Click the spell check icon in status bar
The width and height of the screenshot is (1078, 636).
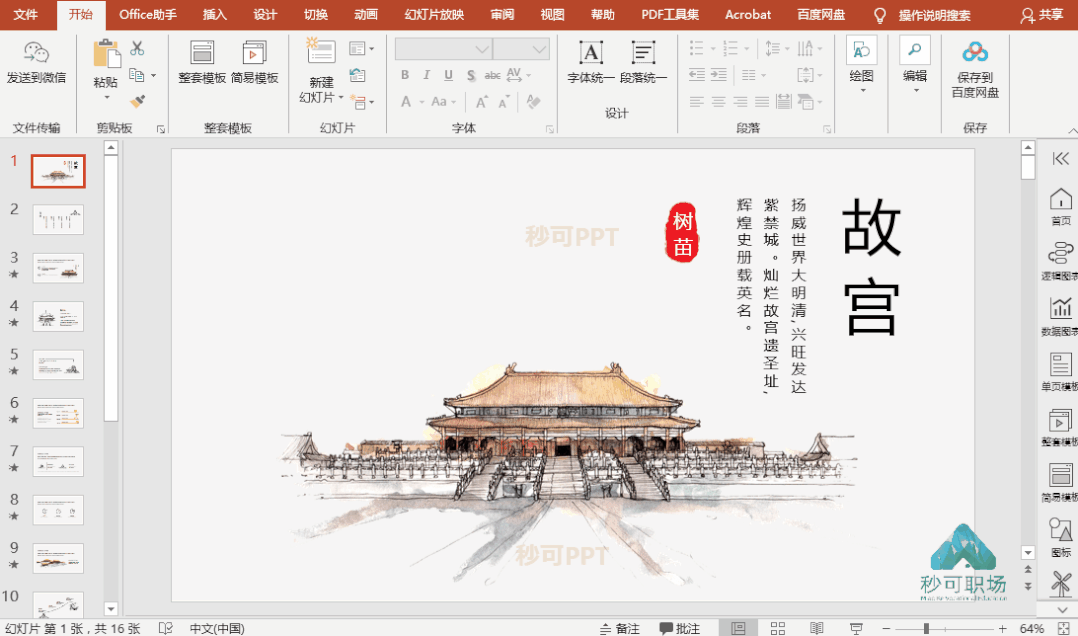(x=165, y=628)
